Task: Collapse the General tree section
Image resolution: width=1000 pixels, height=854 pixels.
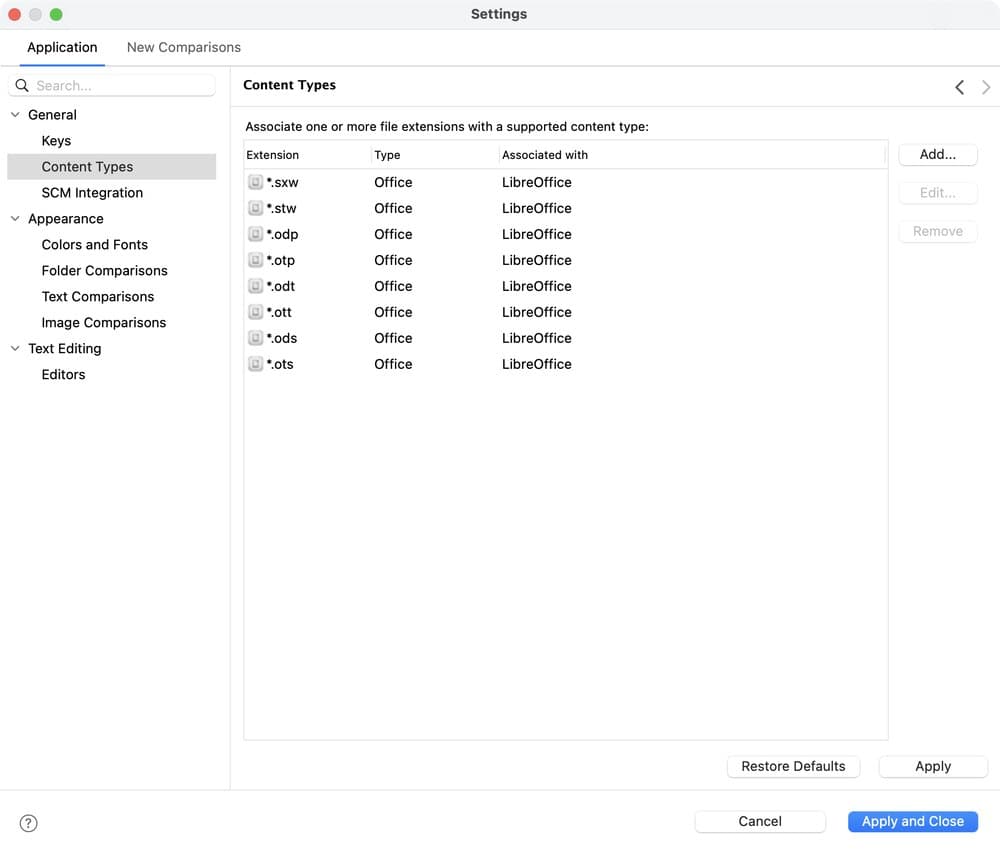Action: 15,115
